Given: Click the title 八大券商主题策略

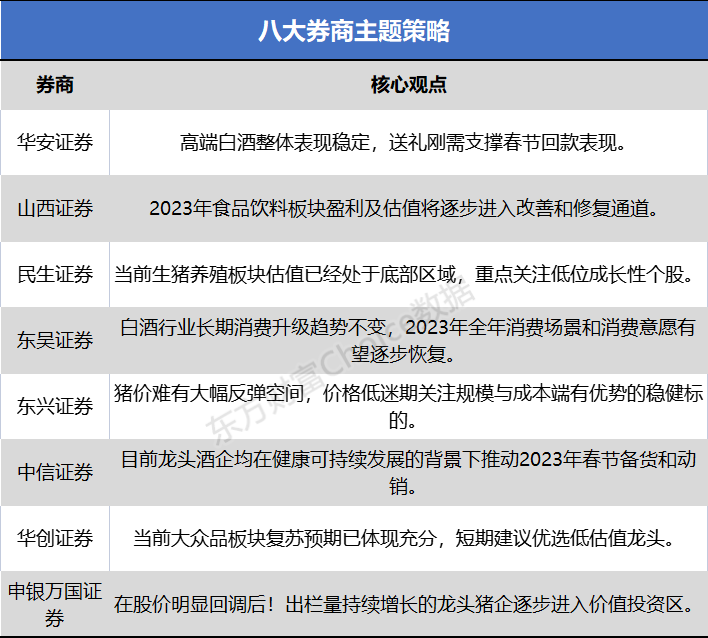Looking at the screenshot, I should [354, 31].
